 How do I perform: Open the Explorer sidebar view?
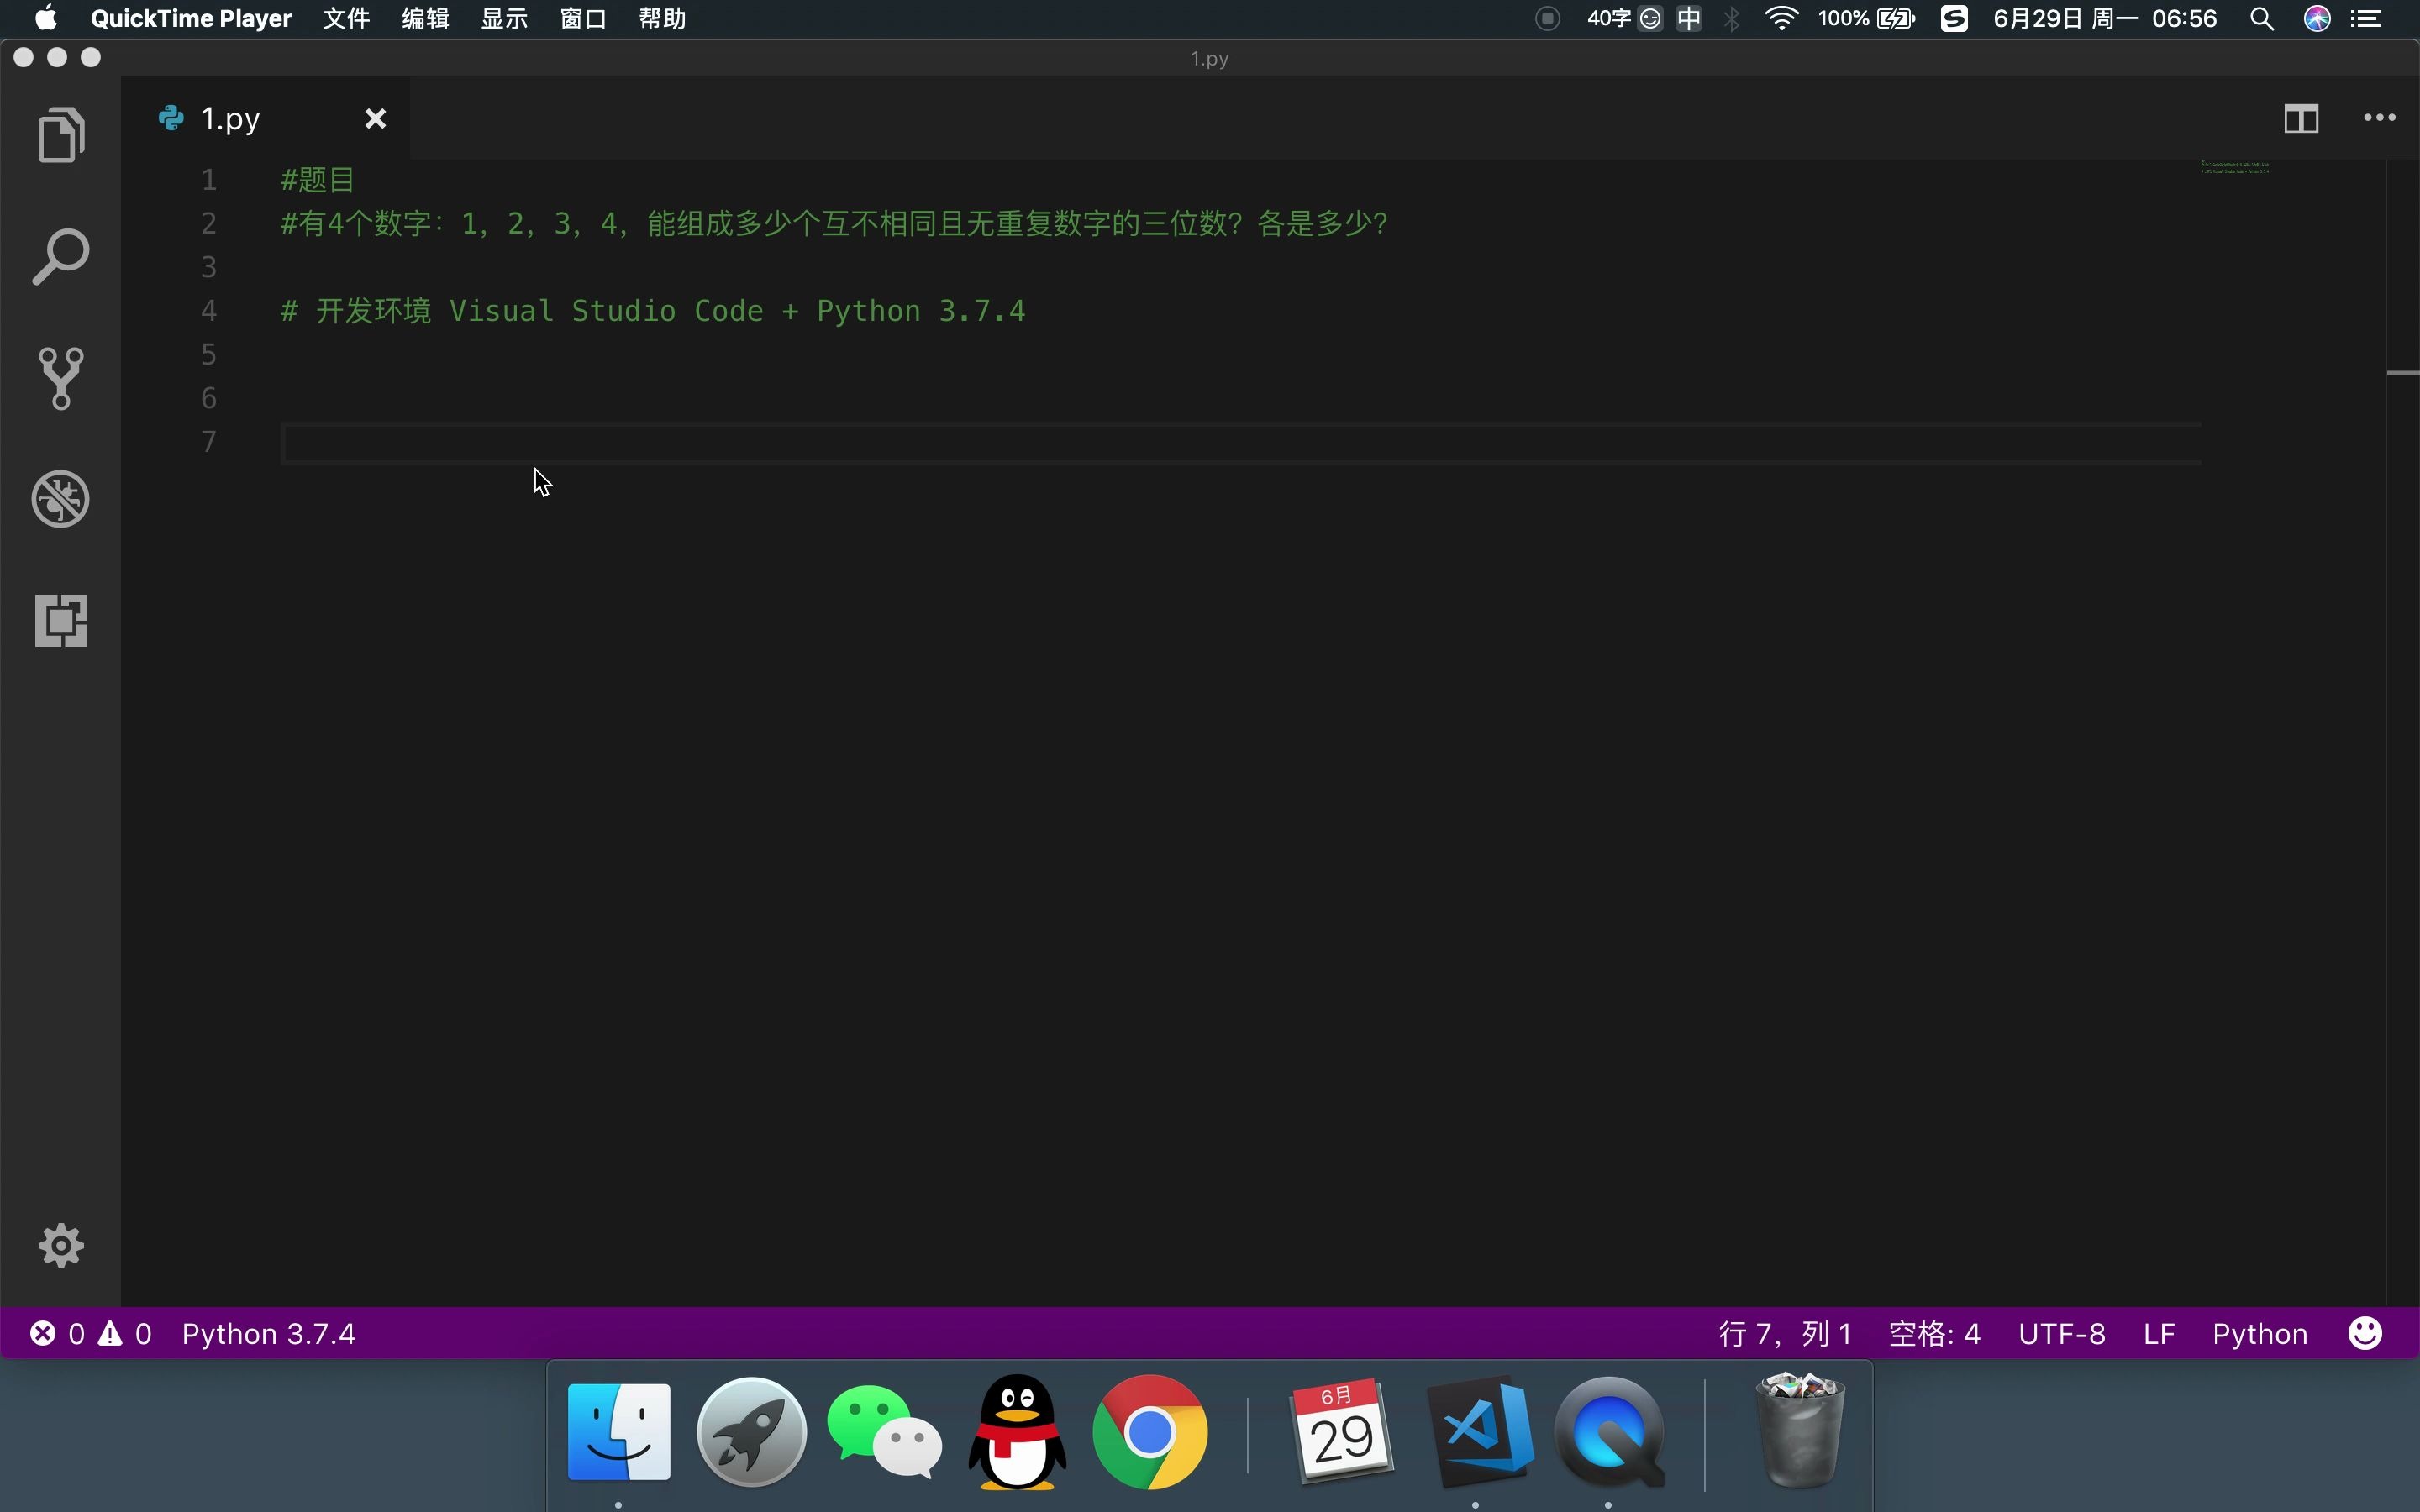pos(60,134)
